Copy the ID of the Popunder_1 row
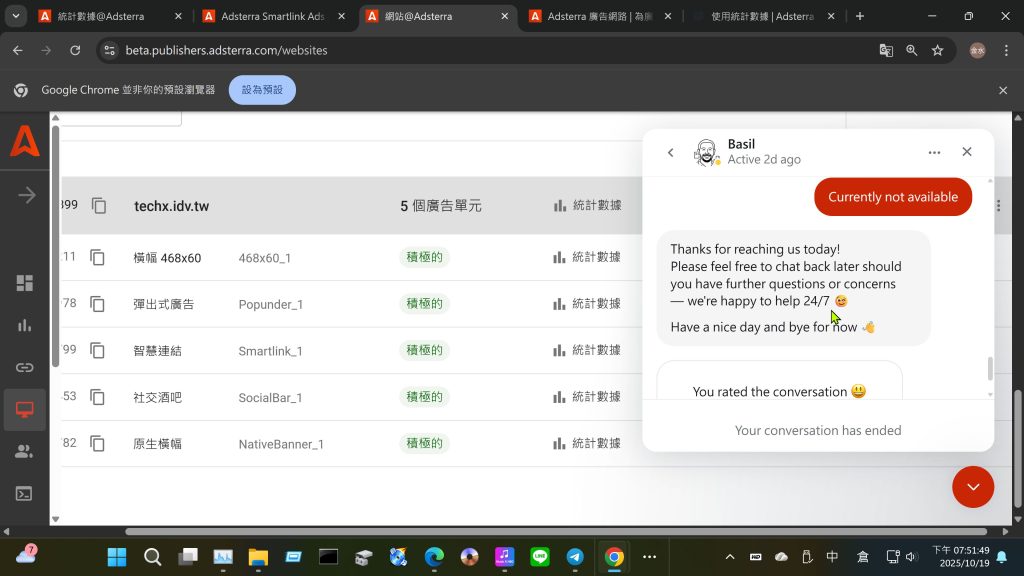Viewport: 1024px width, 576px height. tap(98, 304)
